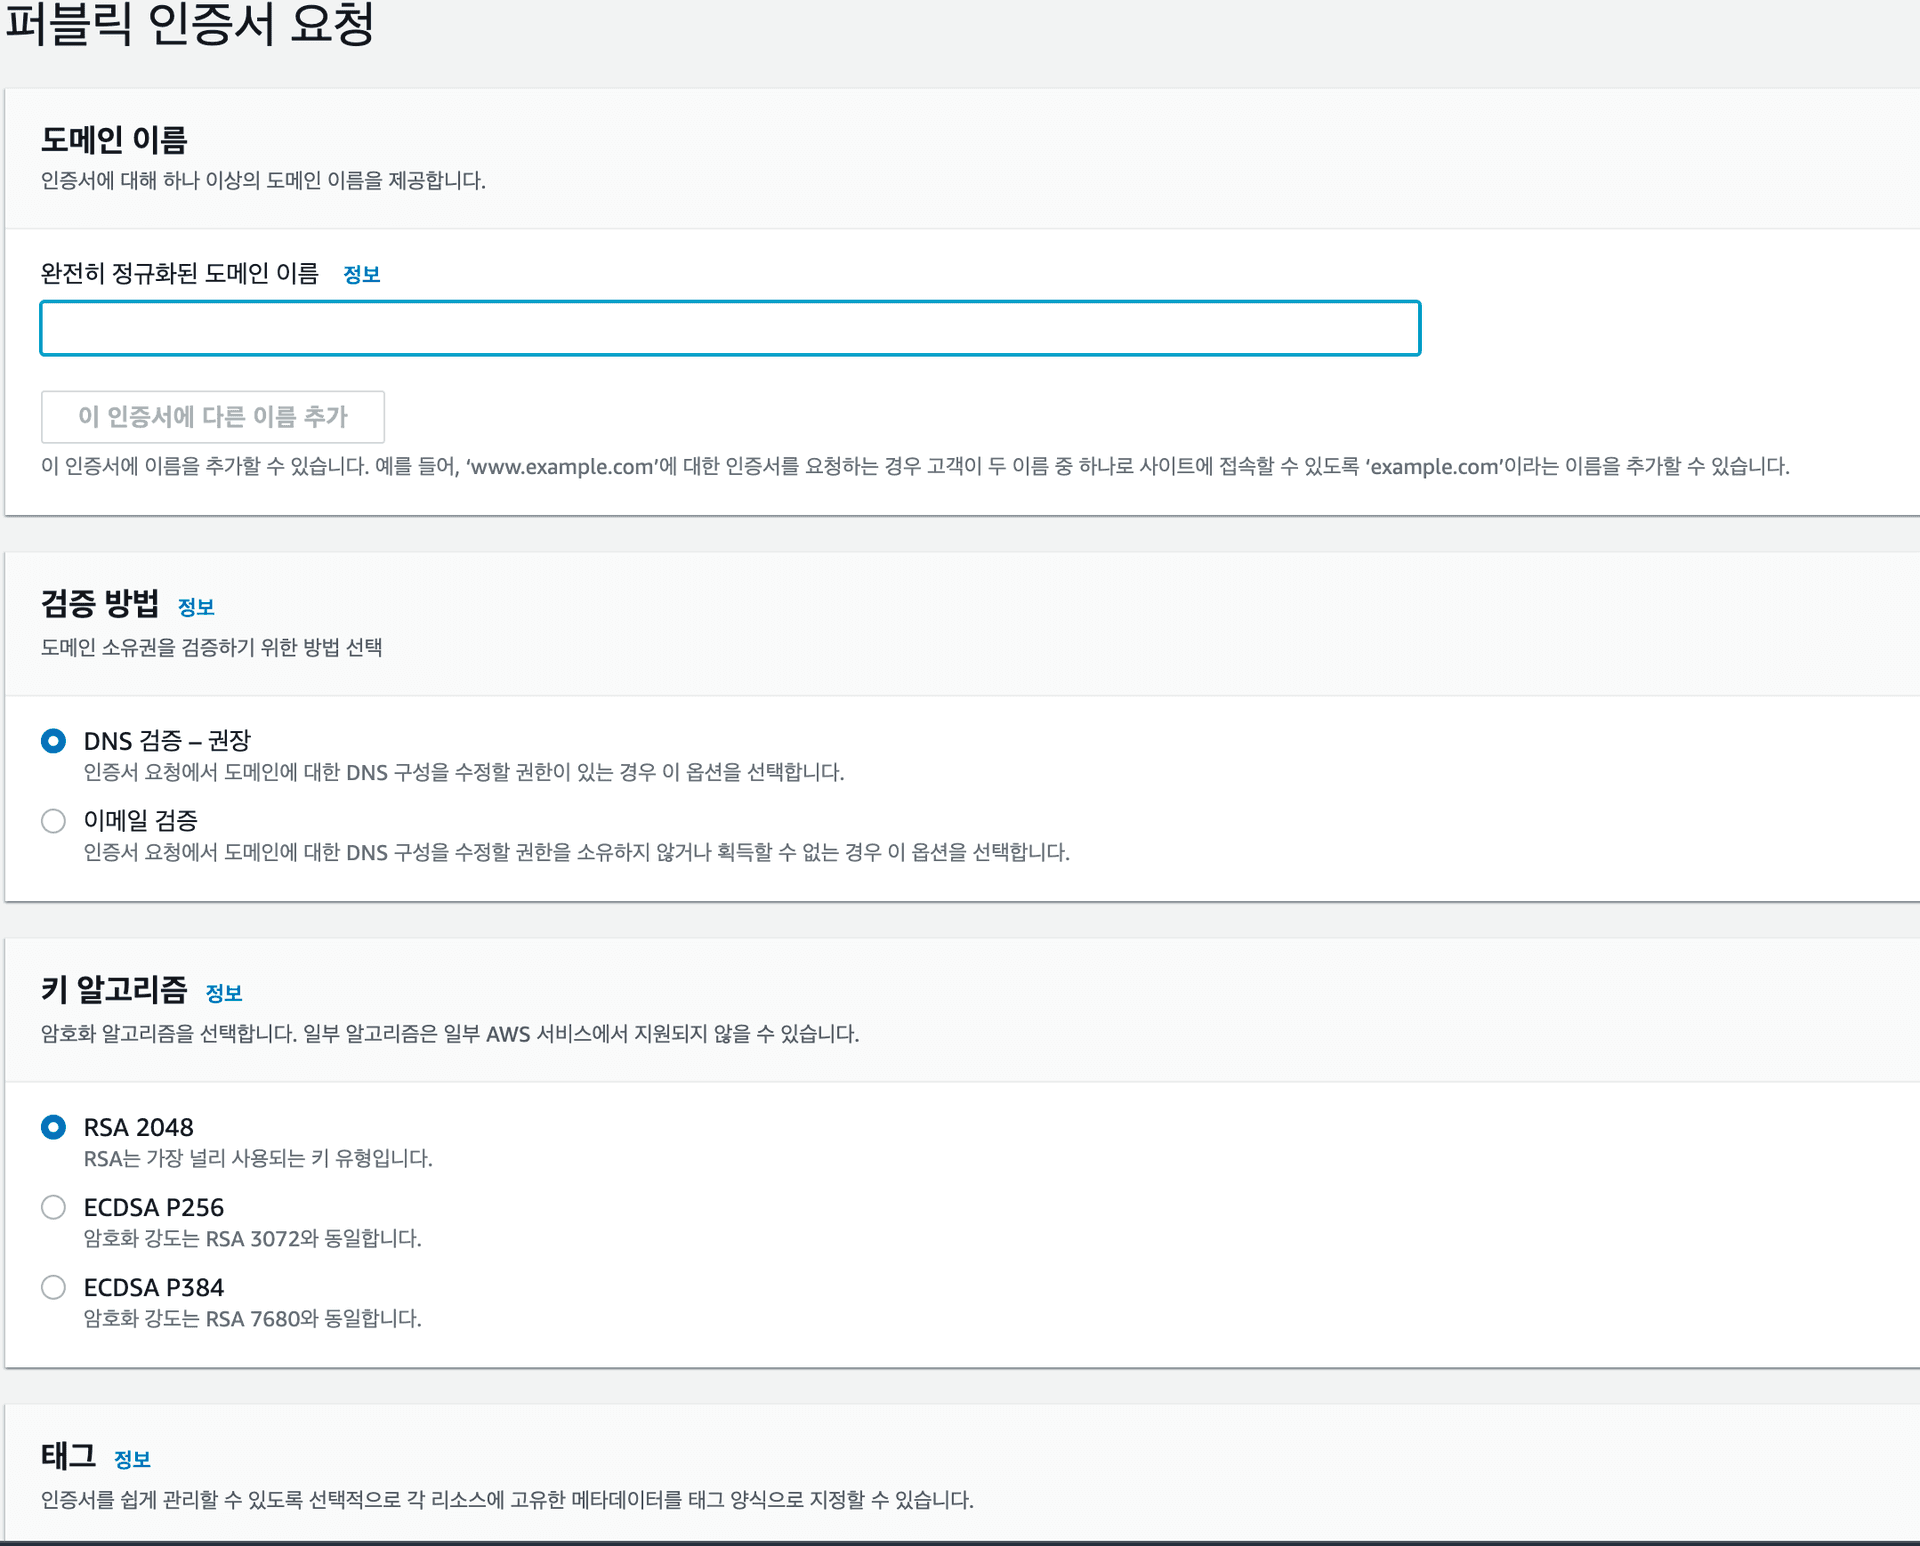Open the 정보 link next to 키 알고리즘
Screen dimensions: 1920x1546
(x=224, y=993)
